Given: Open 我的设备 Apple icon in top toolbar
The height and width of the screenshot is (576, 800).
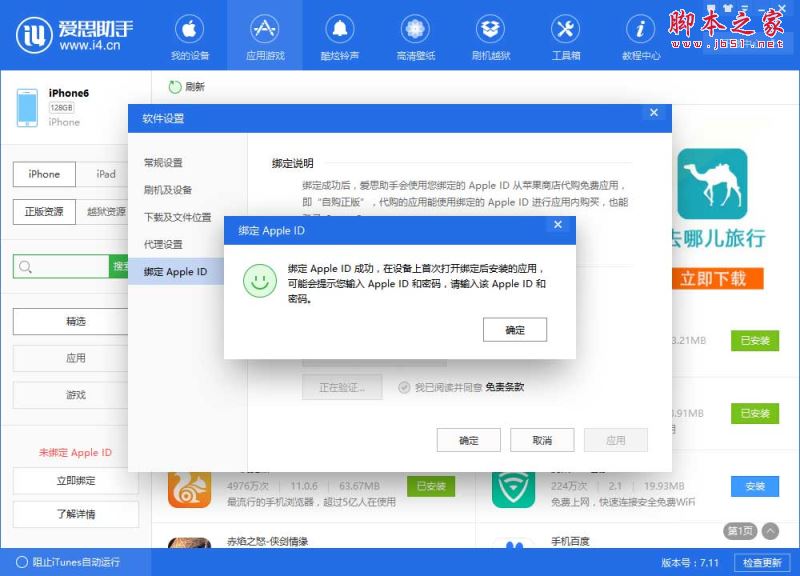Looking at the screenshot, I should tap(190, 30).
